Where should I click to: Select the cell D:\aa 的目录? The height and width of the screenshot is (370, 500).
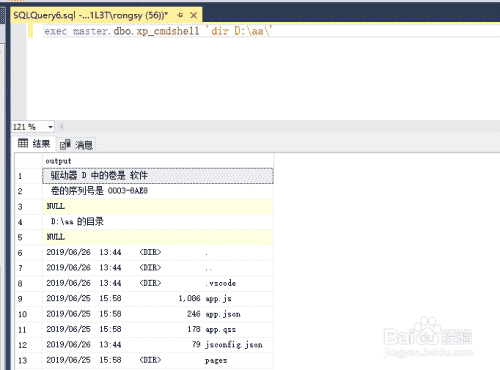coord(158,222)
